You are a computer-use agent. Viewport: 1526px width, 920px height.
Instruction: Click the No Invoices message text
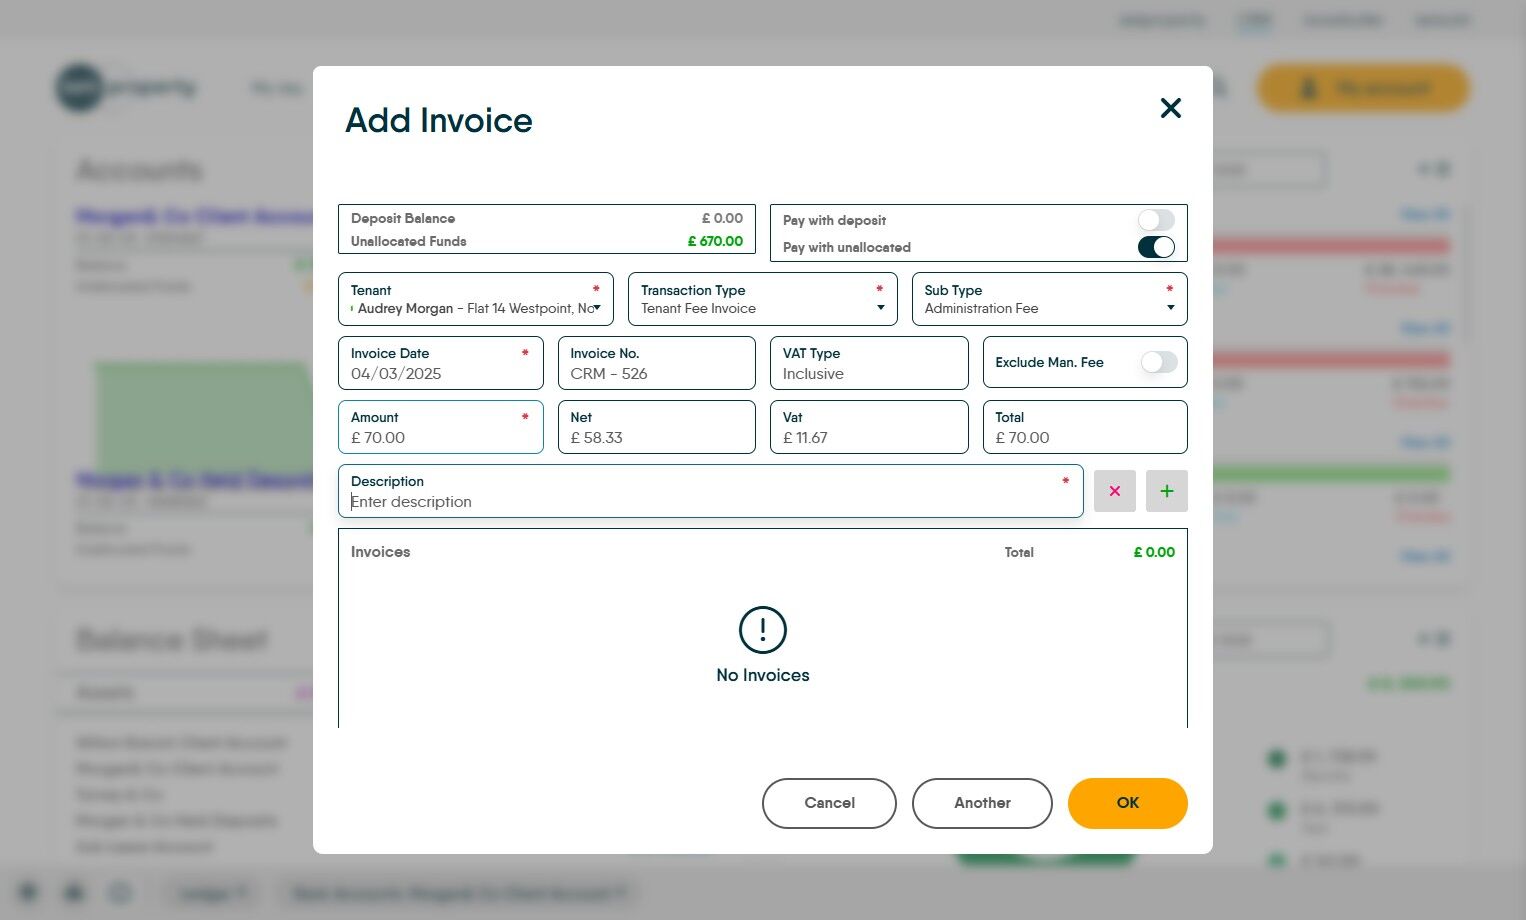click(763, 675)
